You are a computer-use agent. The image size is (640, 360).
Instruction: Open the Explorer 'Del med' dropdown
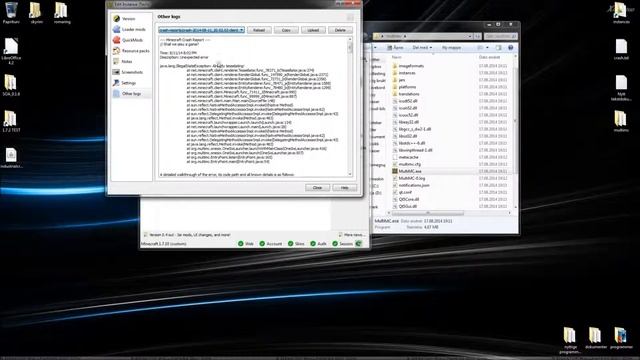422,48
